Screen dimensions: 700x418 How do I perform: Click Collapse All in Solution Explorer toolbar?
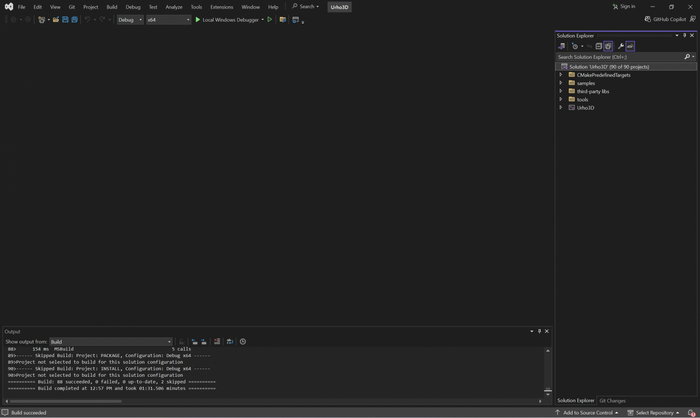pyautogui.click(x=599, y=46)
